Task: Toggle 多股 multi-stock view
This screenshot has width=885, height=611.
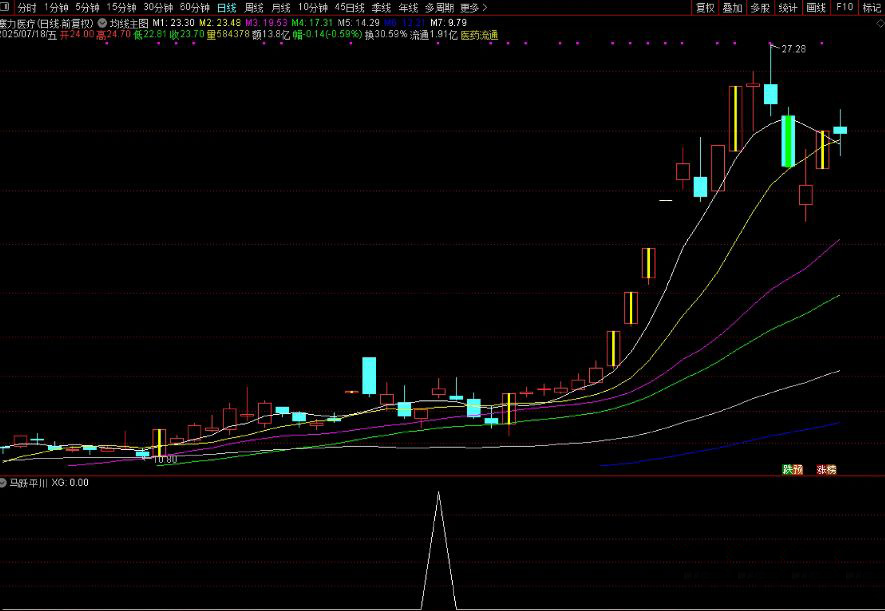Action: pyautogui.click(x=760, y=7)
